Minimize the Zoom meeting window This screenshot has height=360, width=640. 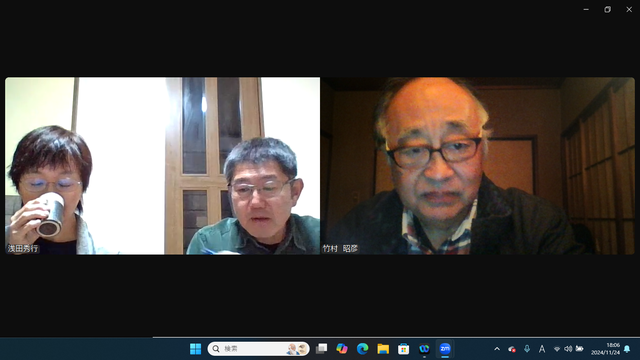[x=586, y=9]
